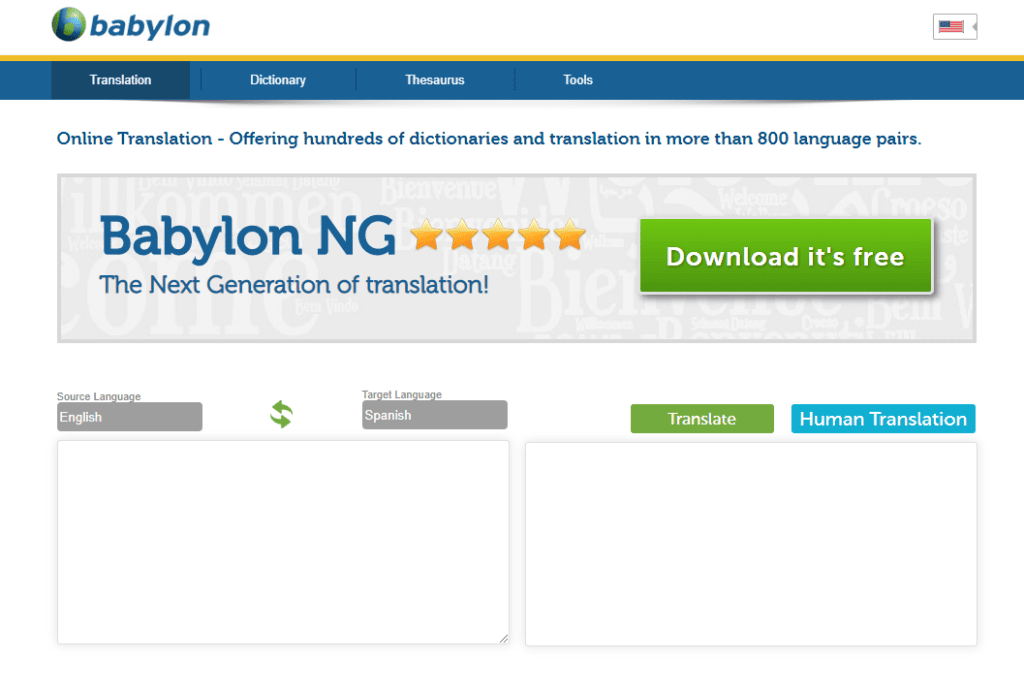Open the Thesaurus tab
This screenshot has width=1024, height=691.
click(434, 80)
